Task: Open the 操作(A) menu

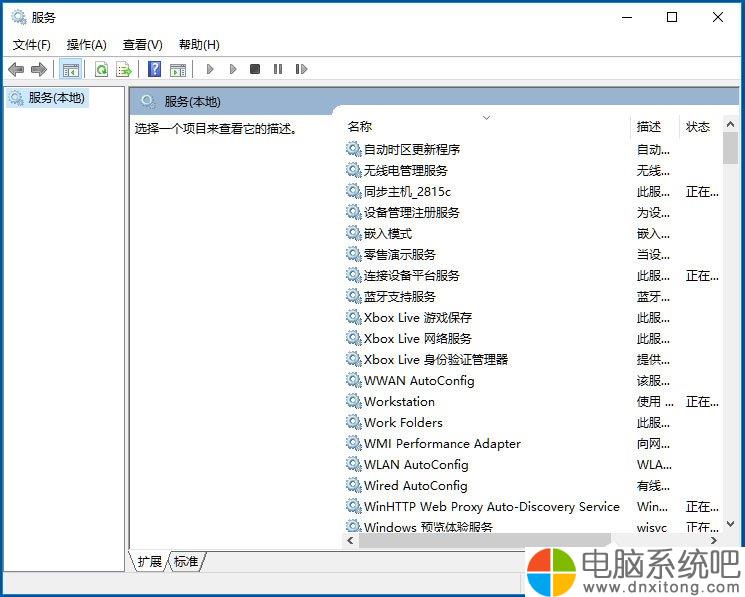Action: pos(86,45)
